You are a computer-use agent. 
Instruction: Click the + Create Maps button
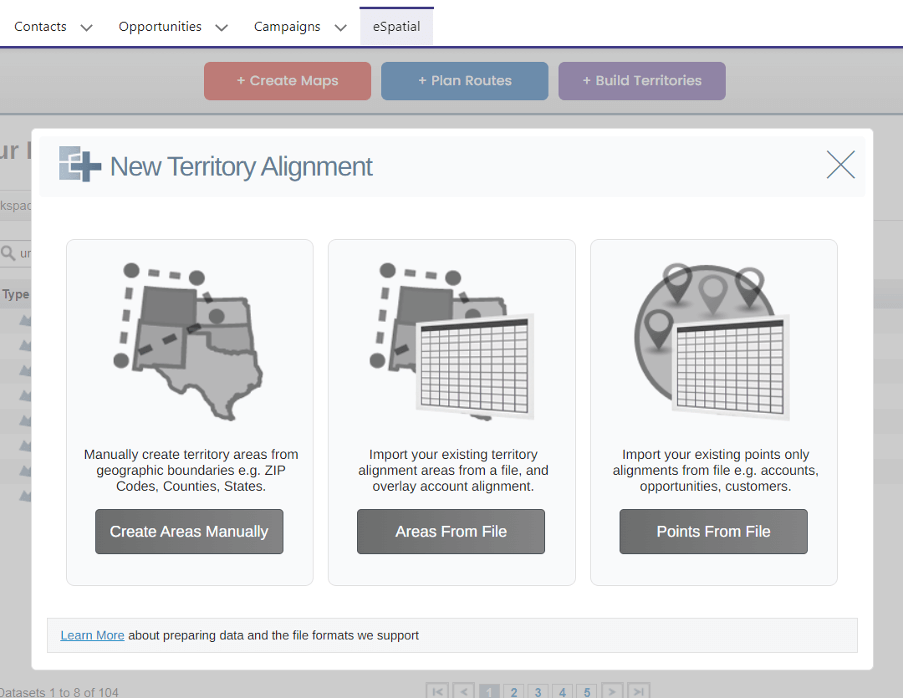(x=287, y=81)
